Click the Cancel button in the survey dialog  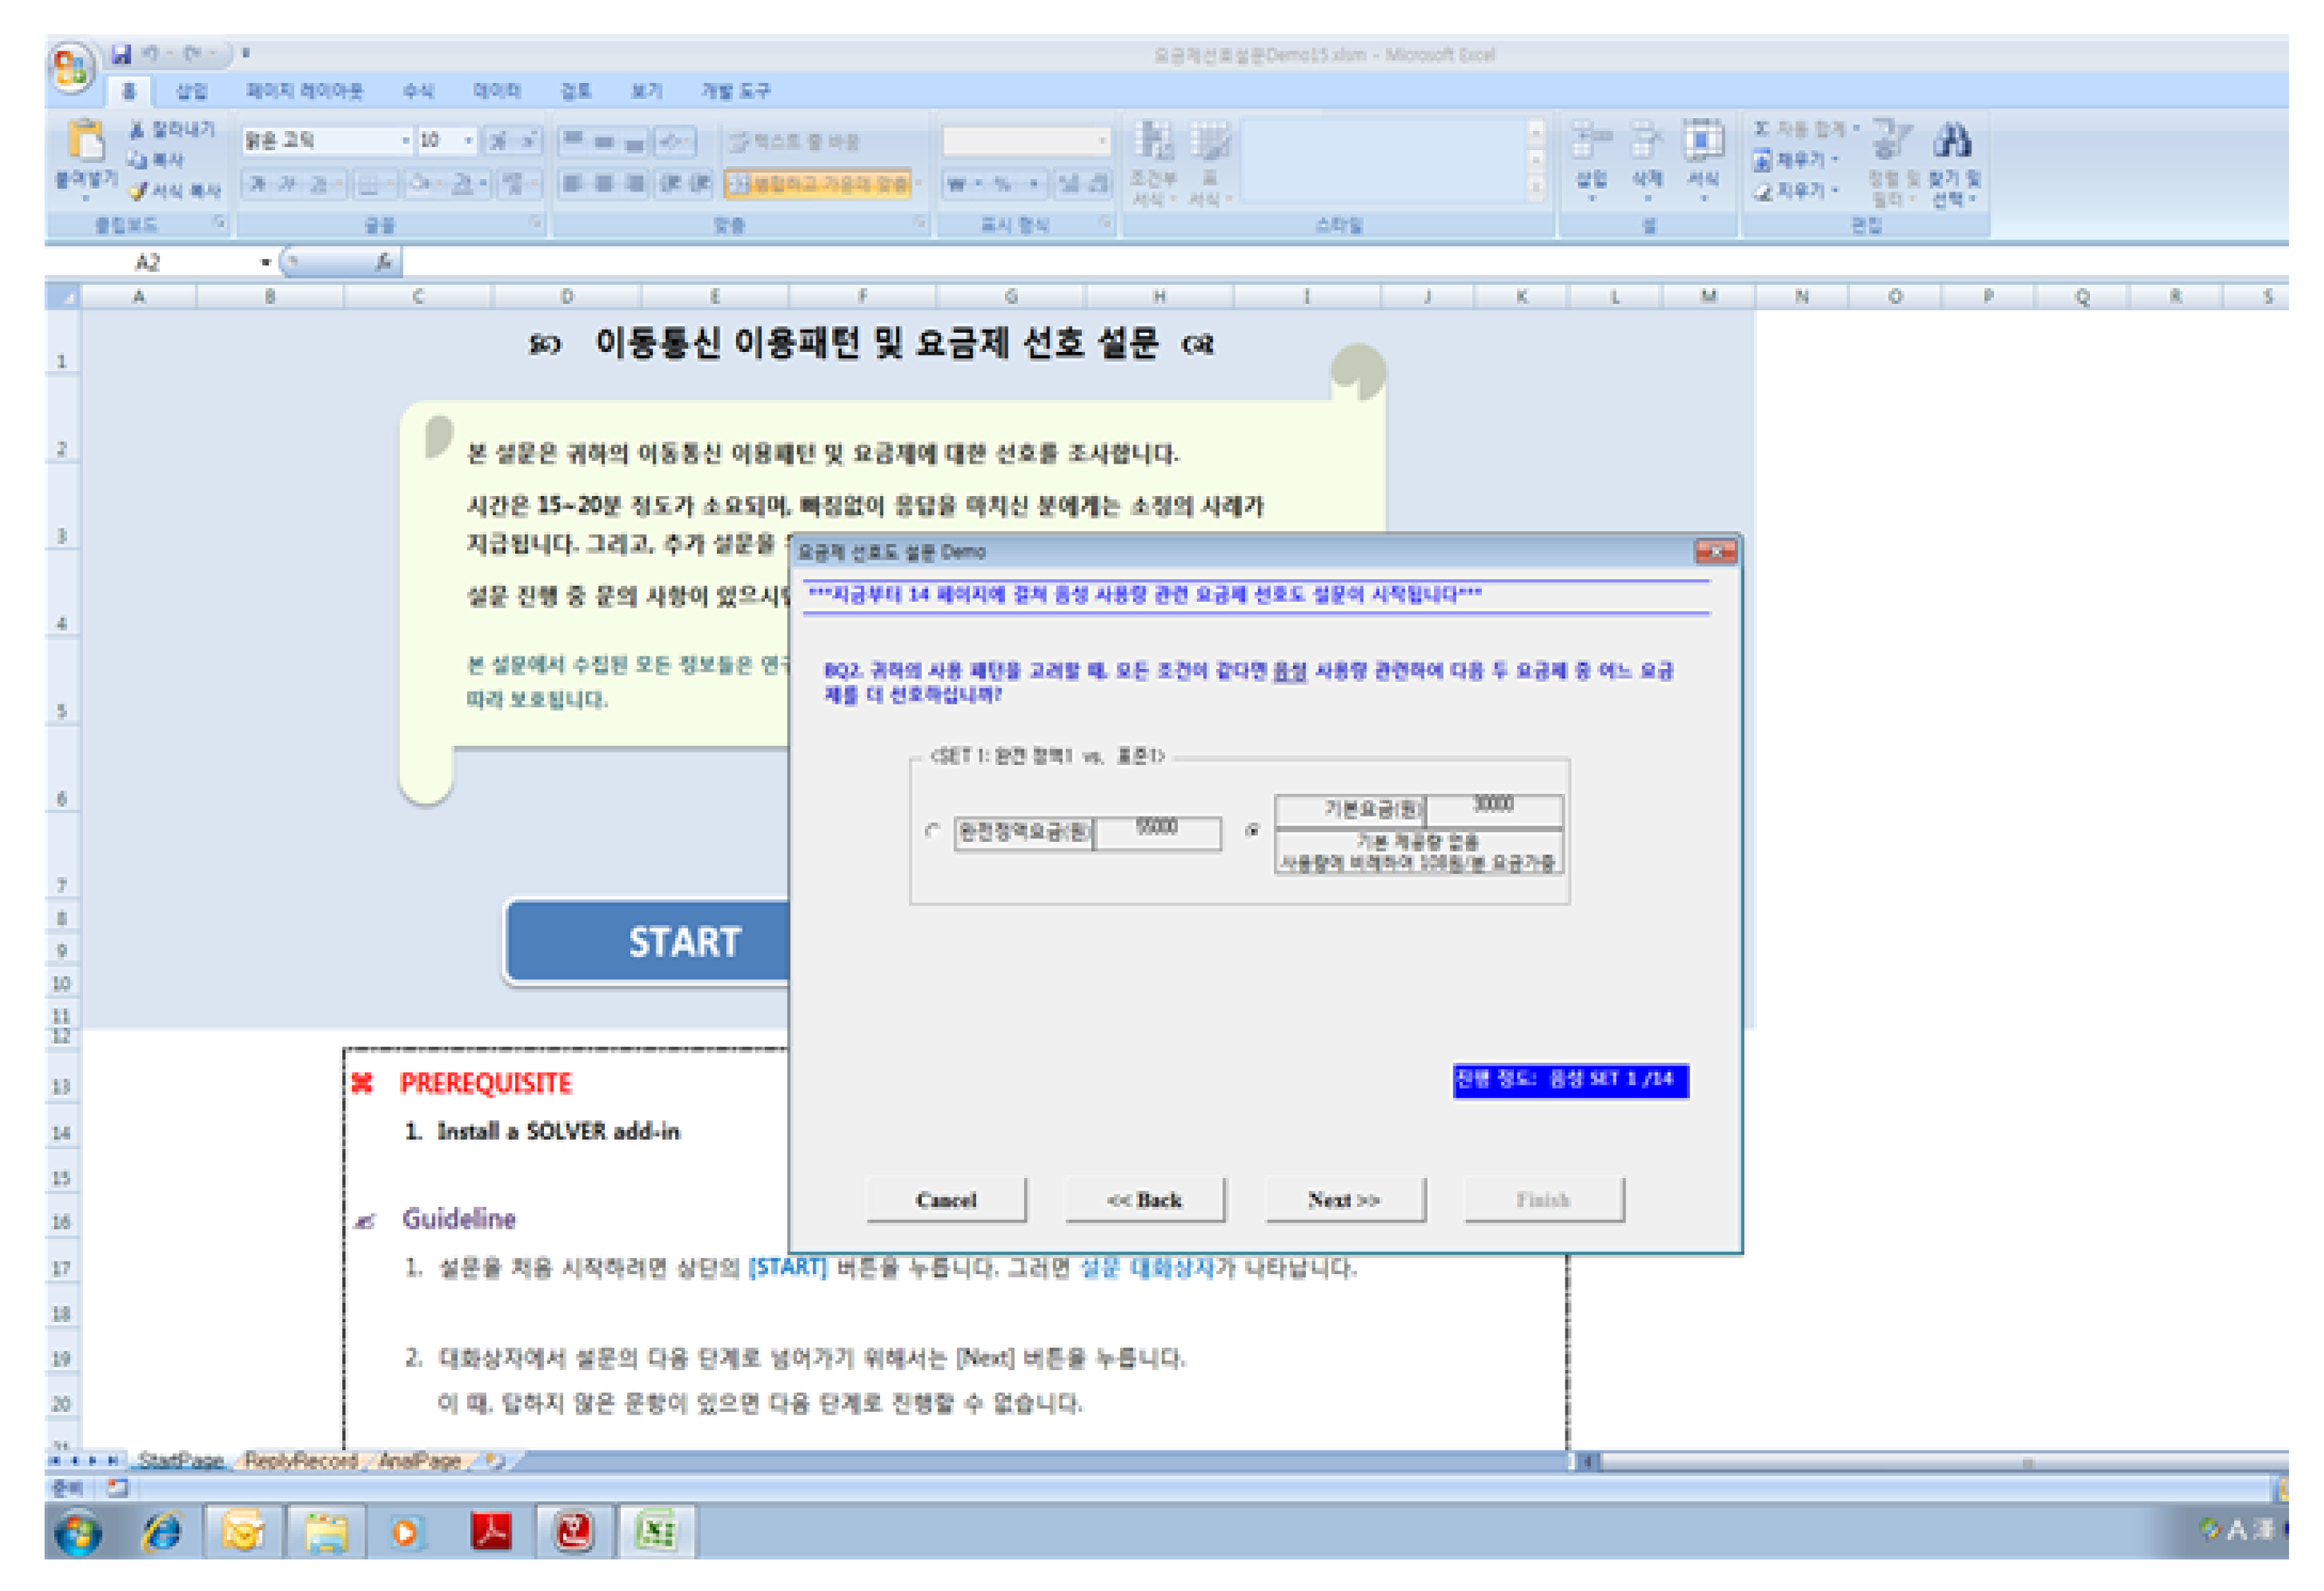(946, 1200)
